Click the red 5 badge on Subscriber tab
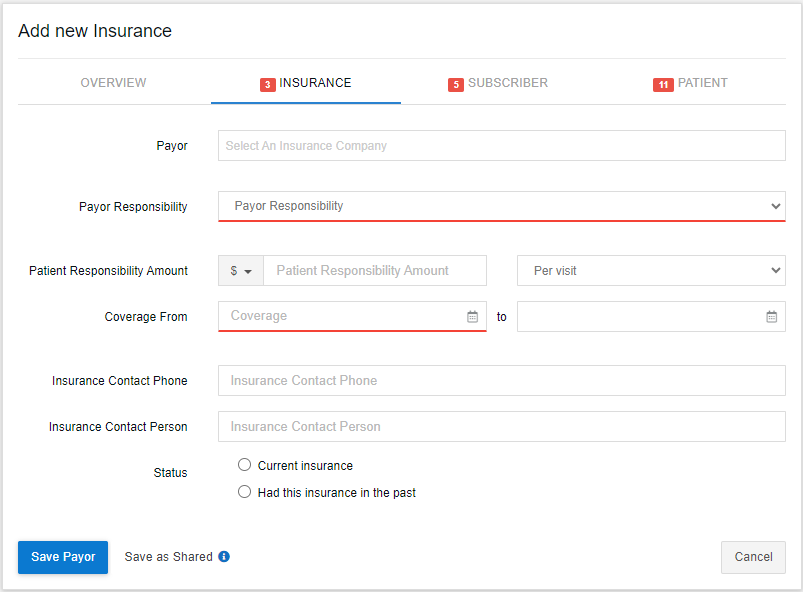 coord(457,84)
